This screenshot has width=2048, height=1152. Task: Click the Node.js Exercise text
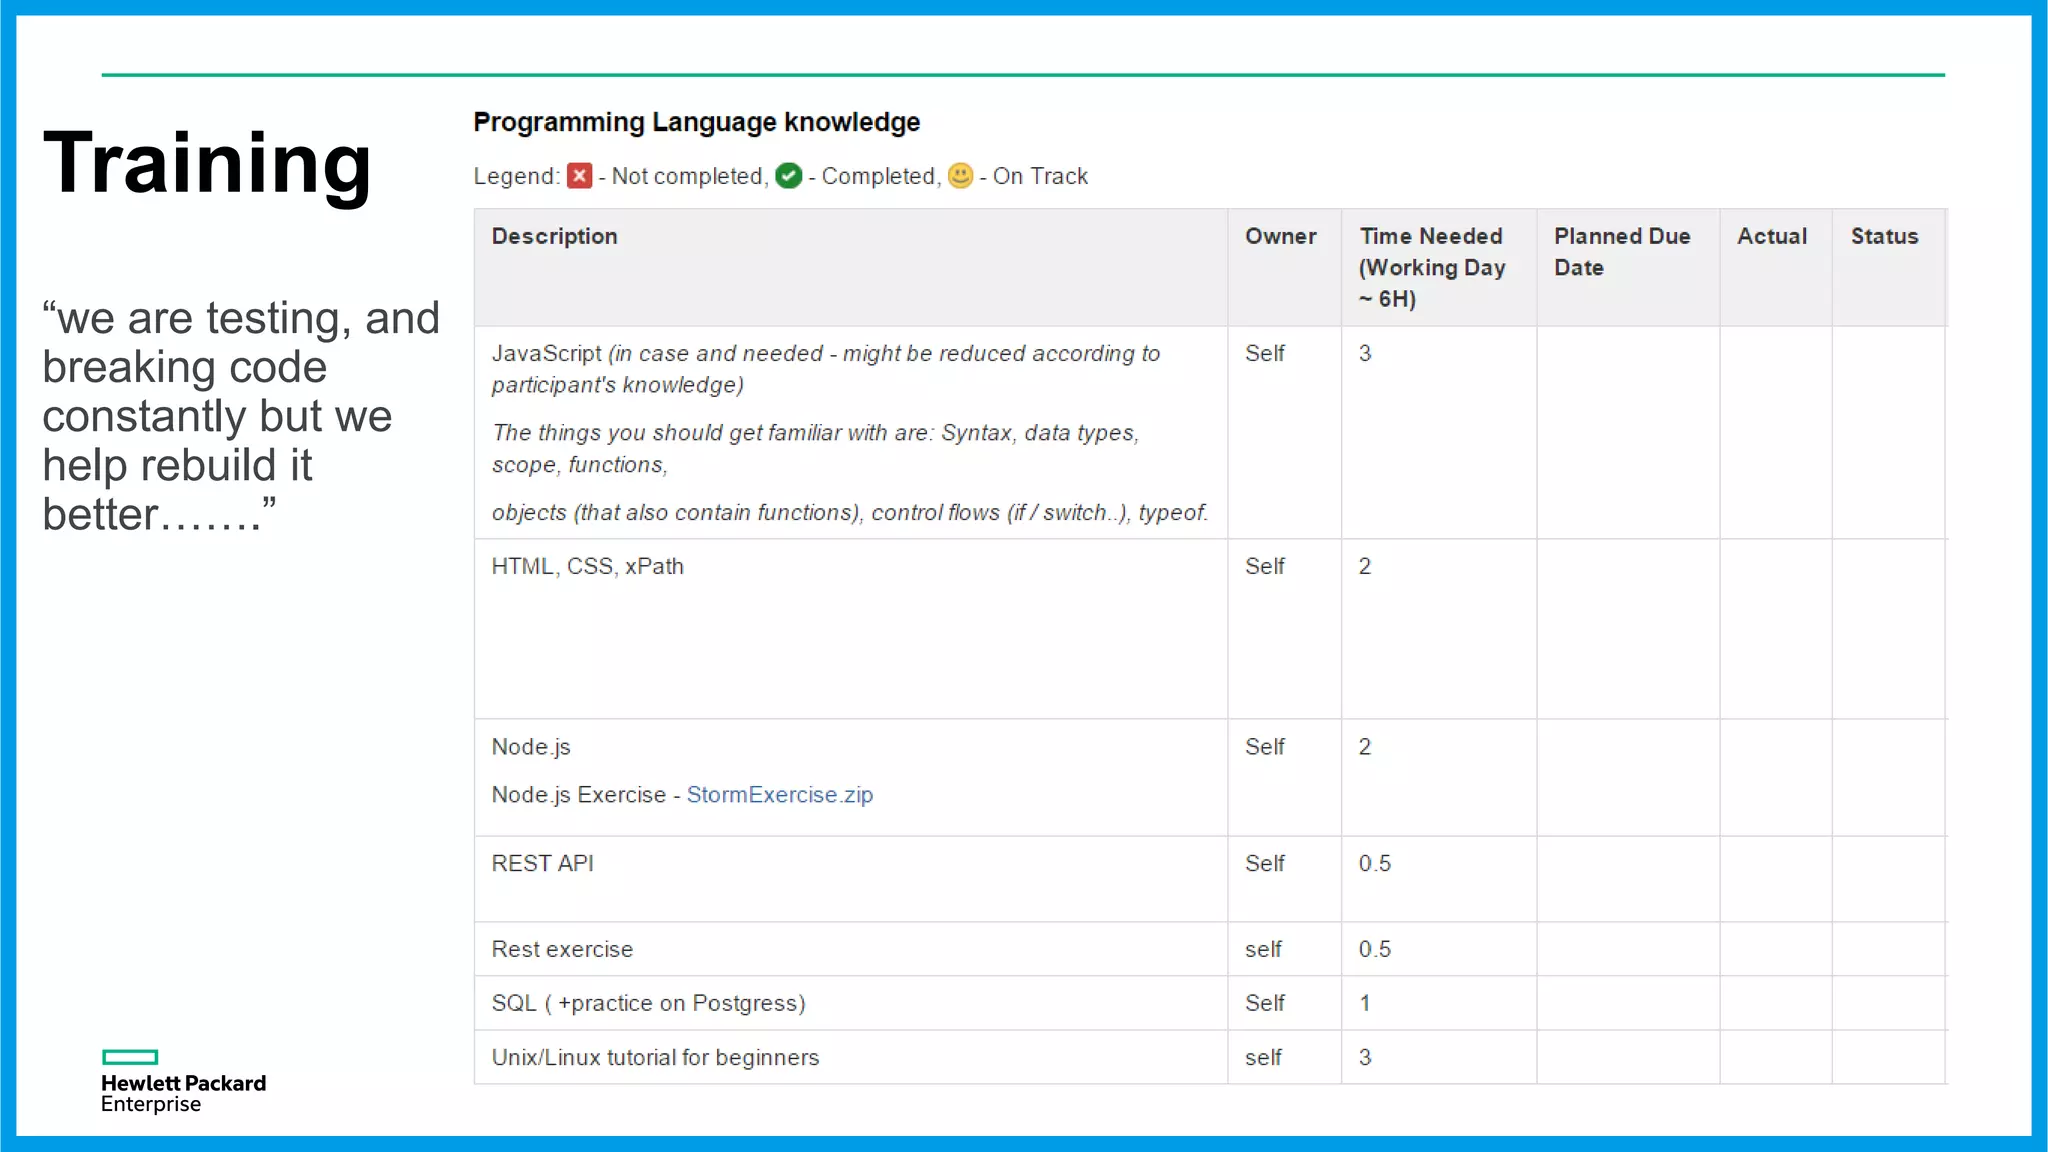[578, 795]
